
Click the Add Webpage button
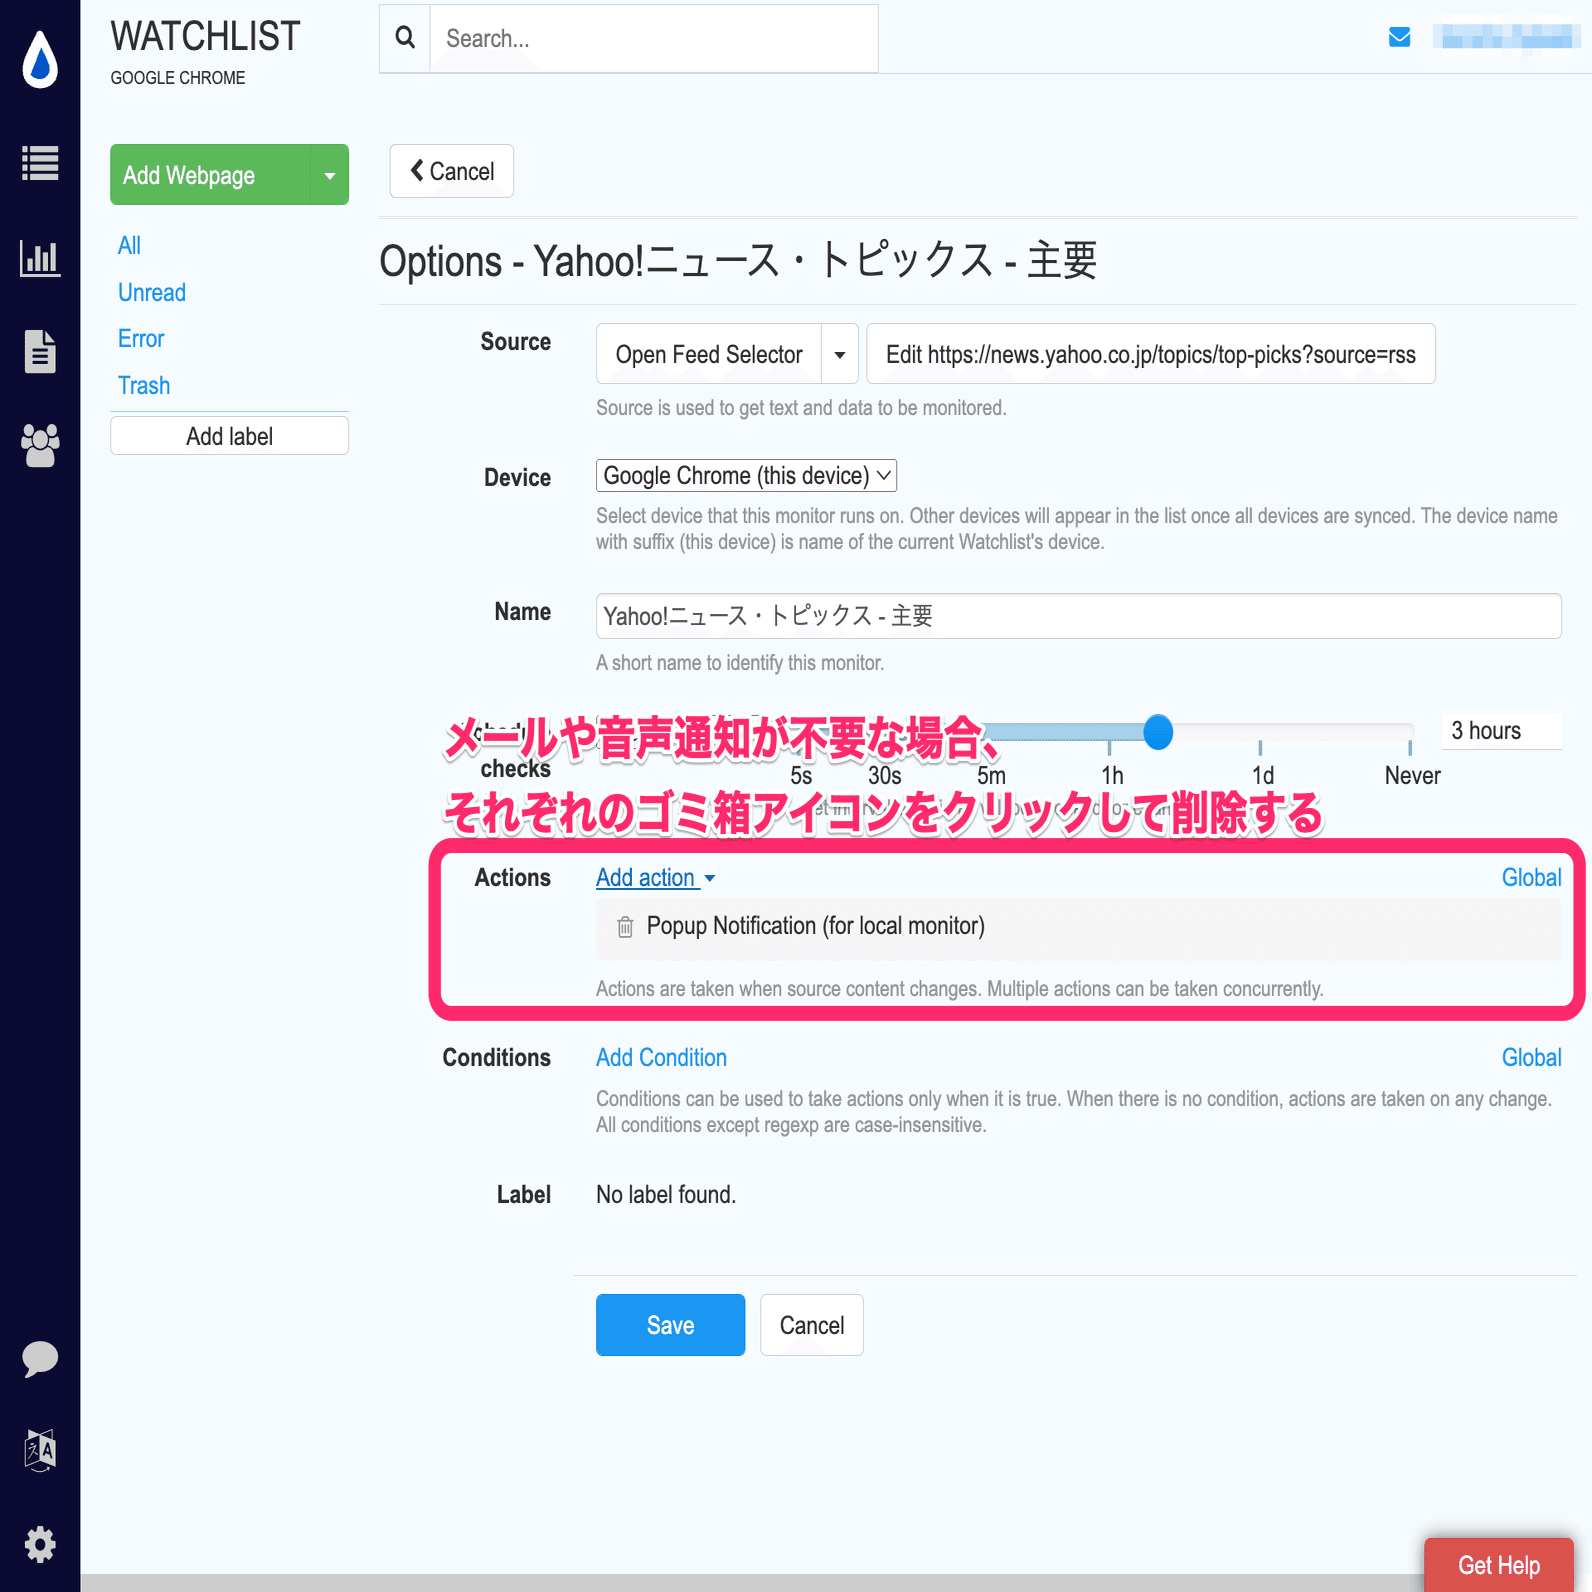210,175
